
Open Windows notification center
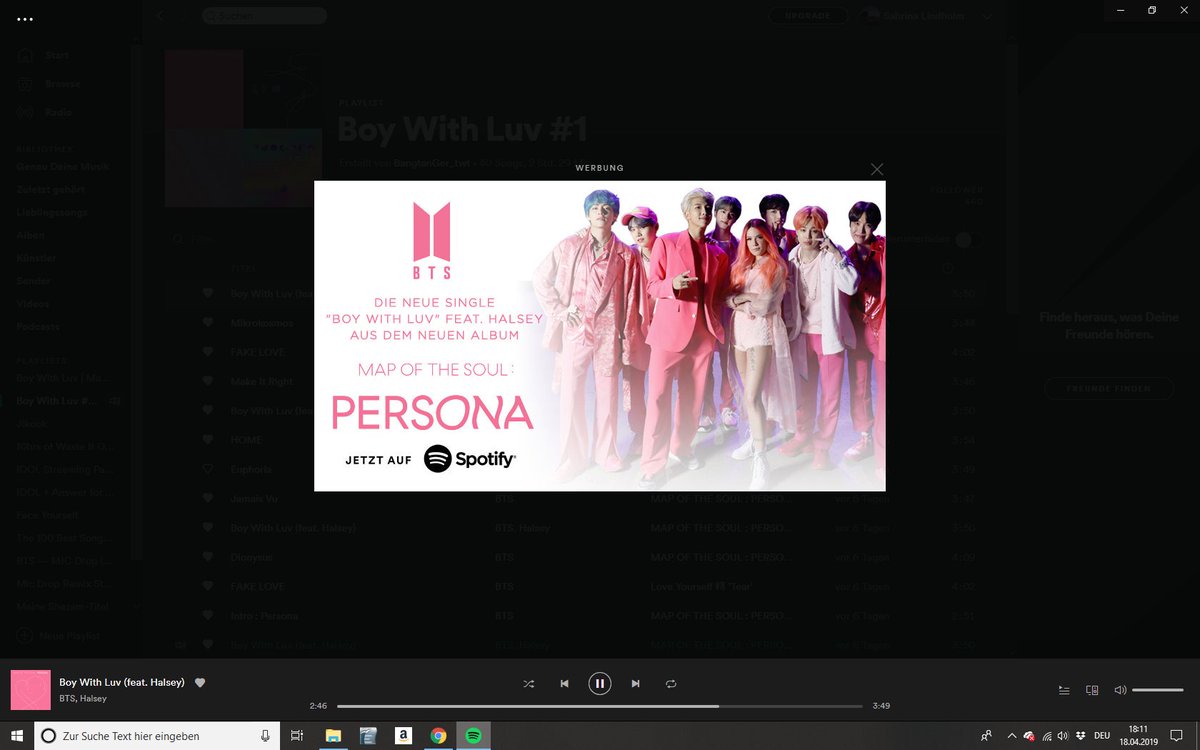tap(1177, 735)
